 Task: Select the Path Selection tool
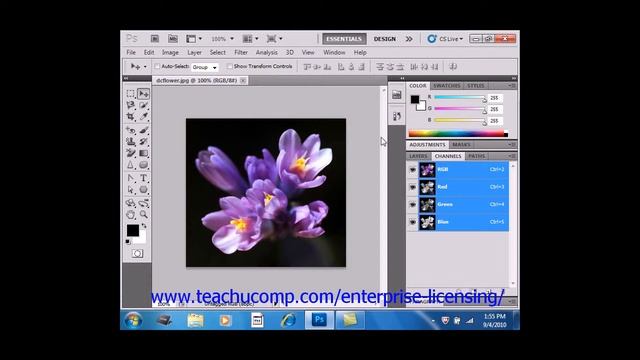[131, 190]
